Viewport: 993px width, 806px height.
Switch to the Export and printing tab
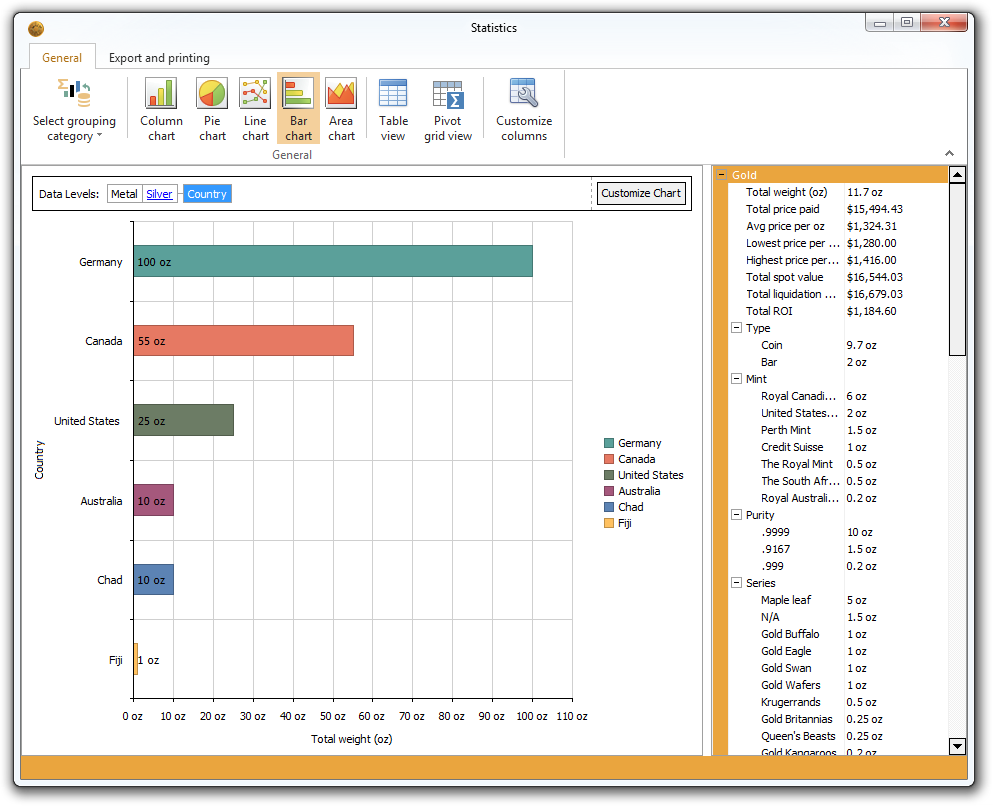tap(158, 57)
